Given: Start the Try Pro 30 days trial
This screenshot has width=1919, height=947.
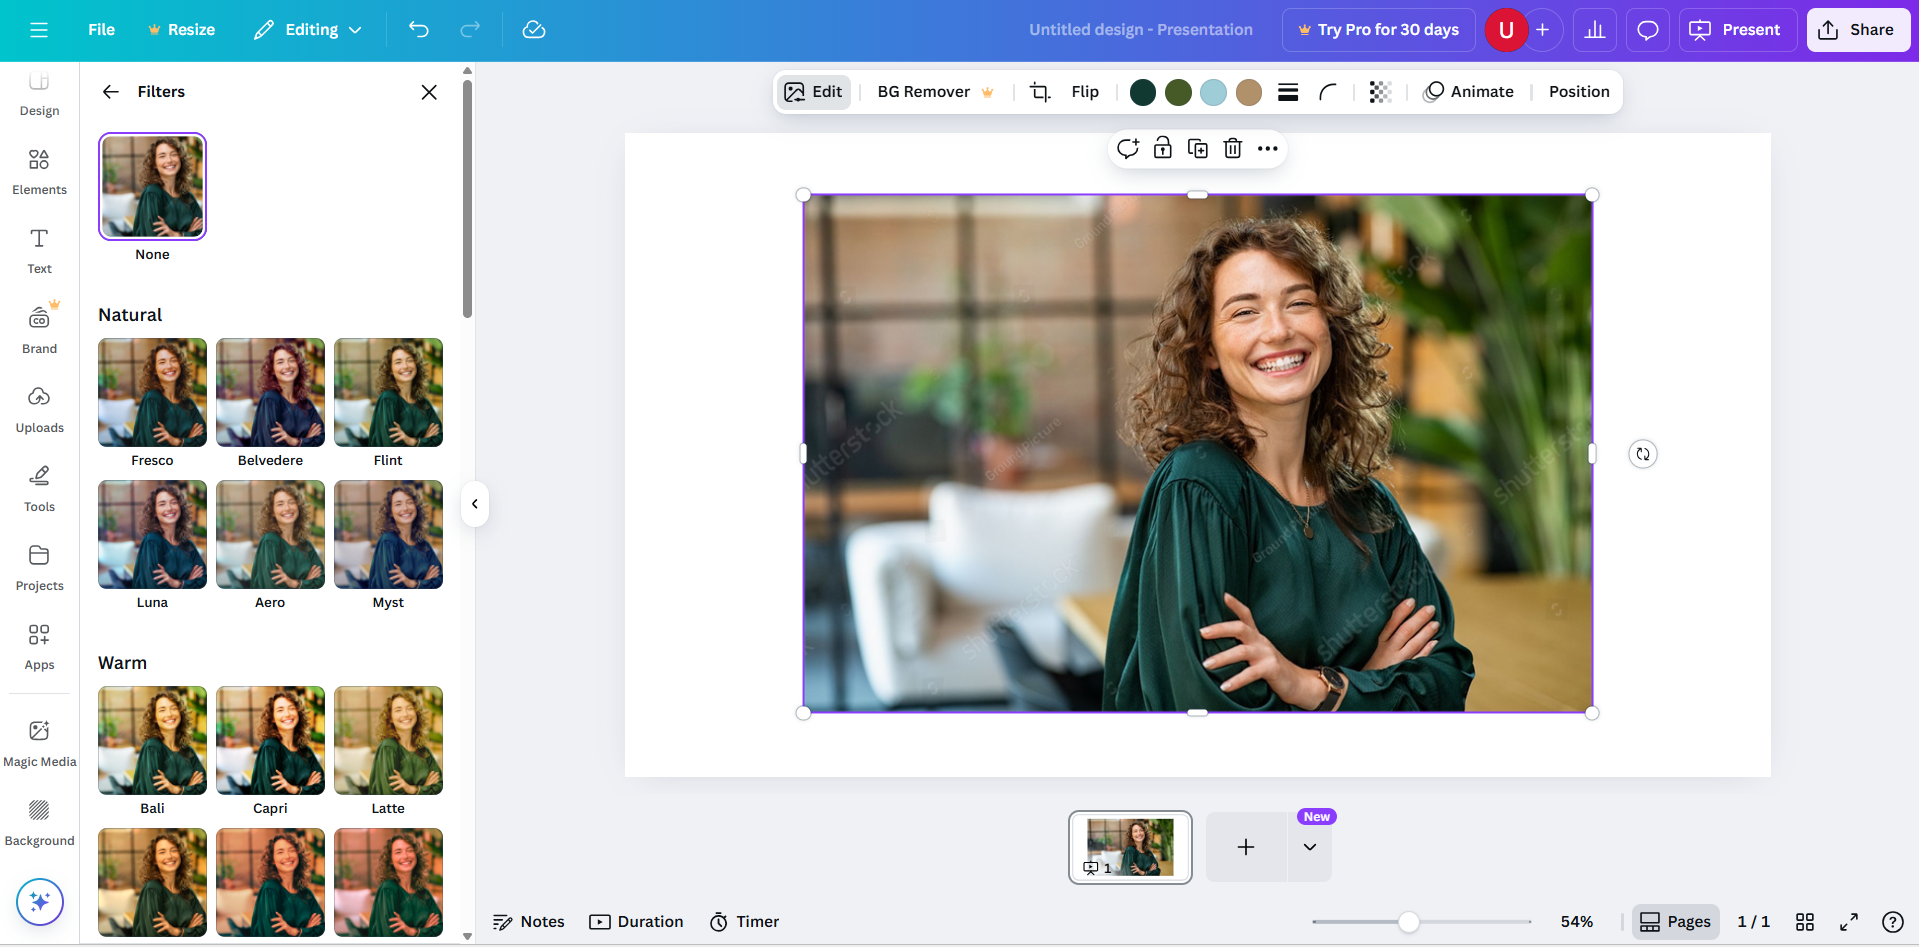Looking at the screenshot, I should click(x=1377, y=30).
